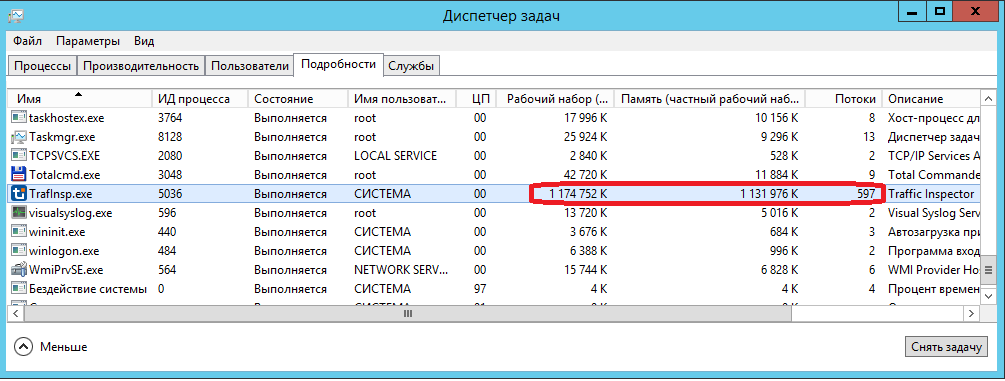Screen dimensions: 1005x381
Task: Select the TCPSVCS.EXE row name
Action: click(x=65, y=156)
